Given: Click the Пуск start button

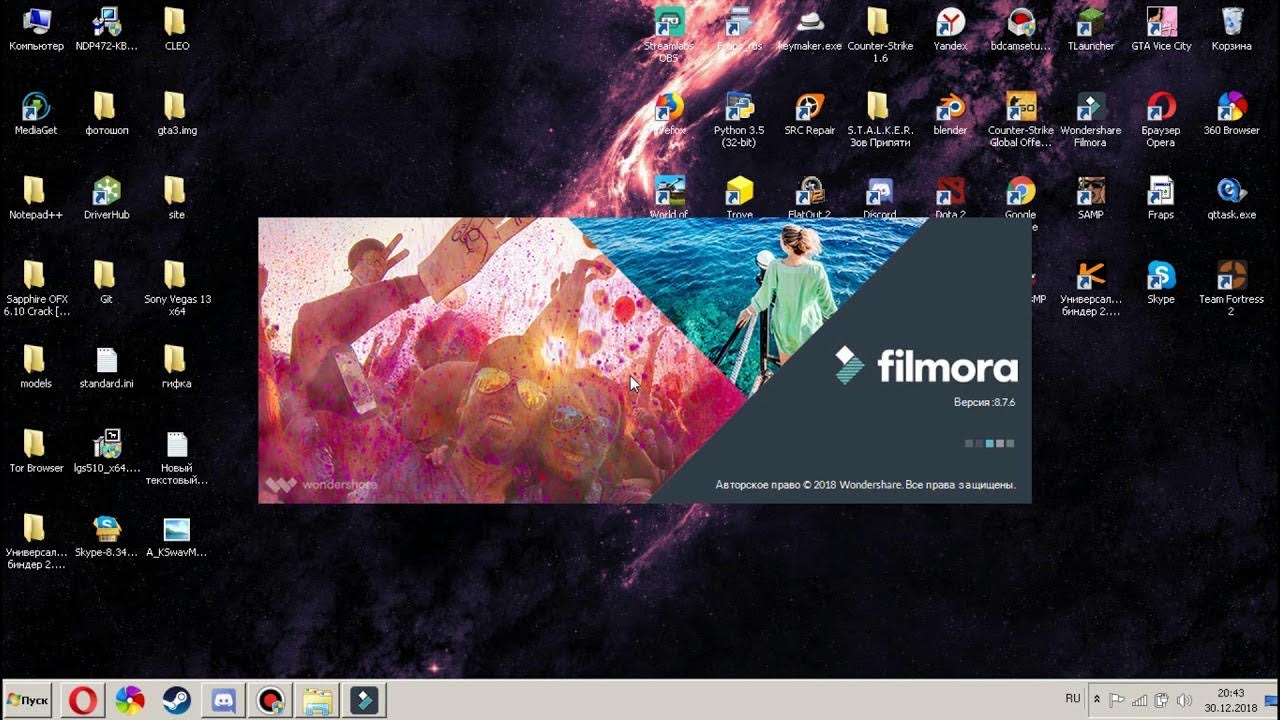Looking at the screenshot, I should click(27, 700).
